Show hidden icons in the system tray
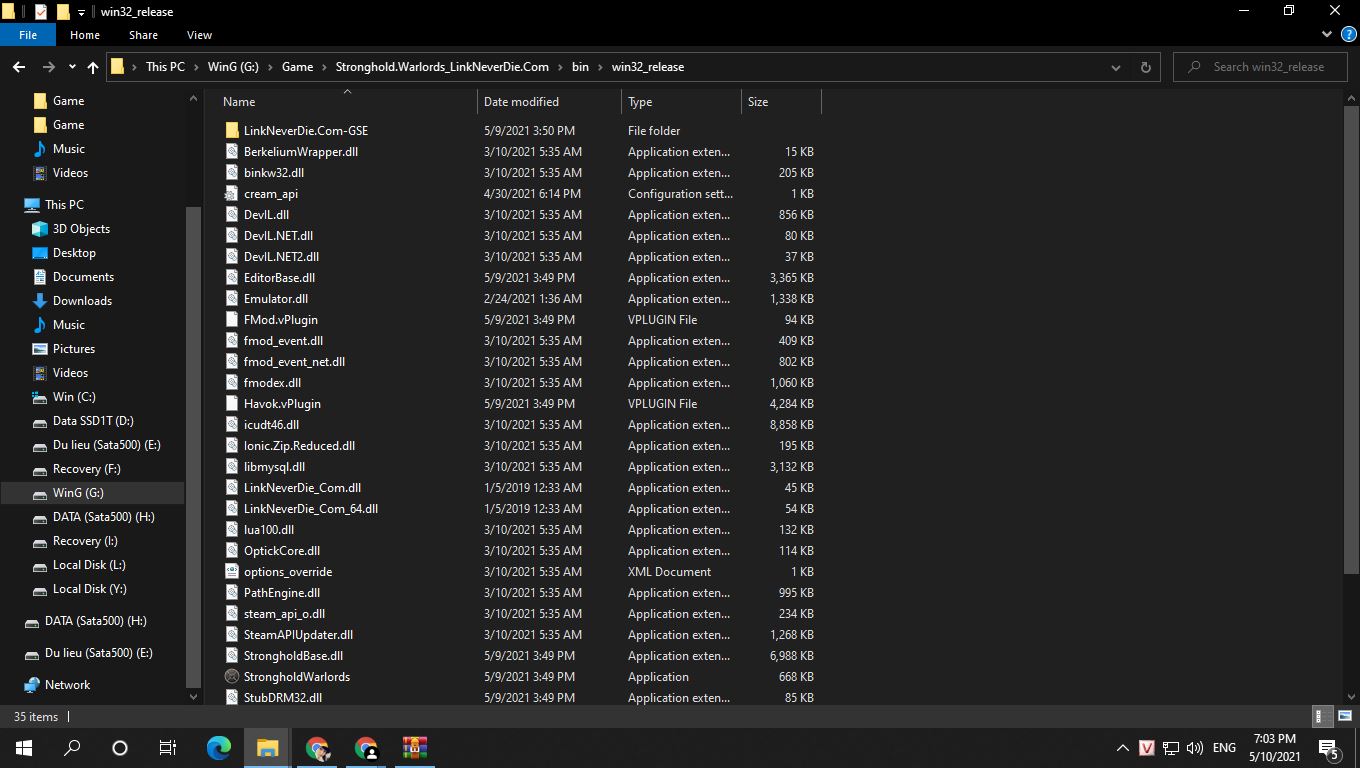This screenshot has height=768, width=1360. (x=1122, y=747)
